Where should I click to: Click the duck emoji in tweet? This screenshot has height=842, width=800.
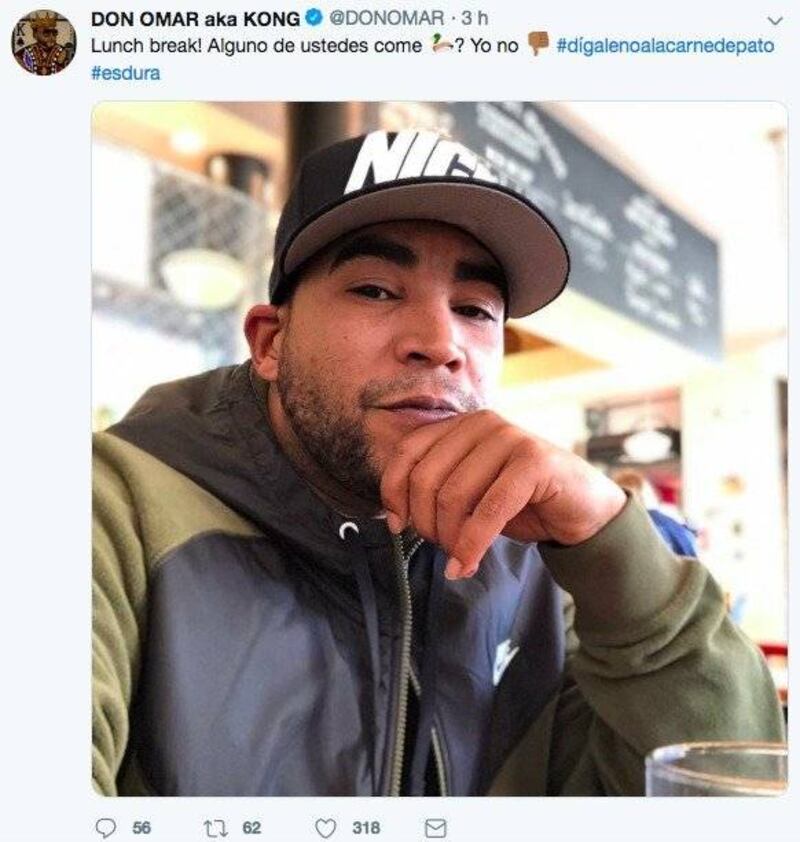441,45
